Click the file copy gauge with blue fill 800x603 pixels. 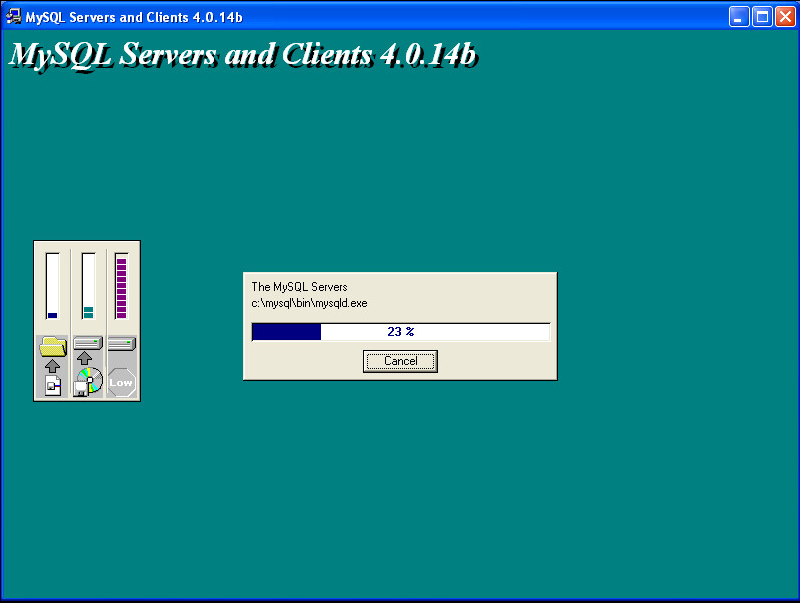(x=52, y=286)
